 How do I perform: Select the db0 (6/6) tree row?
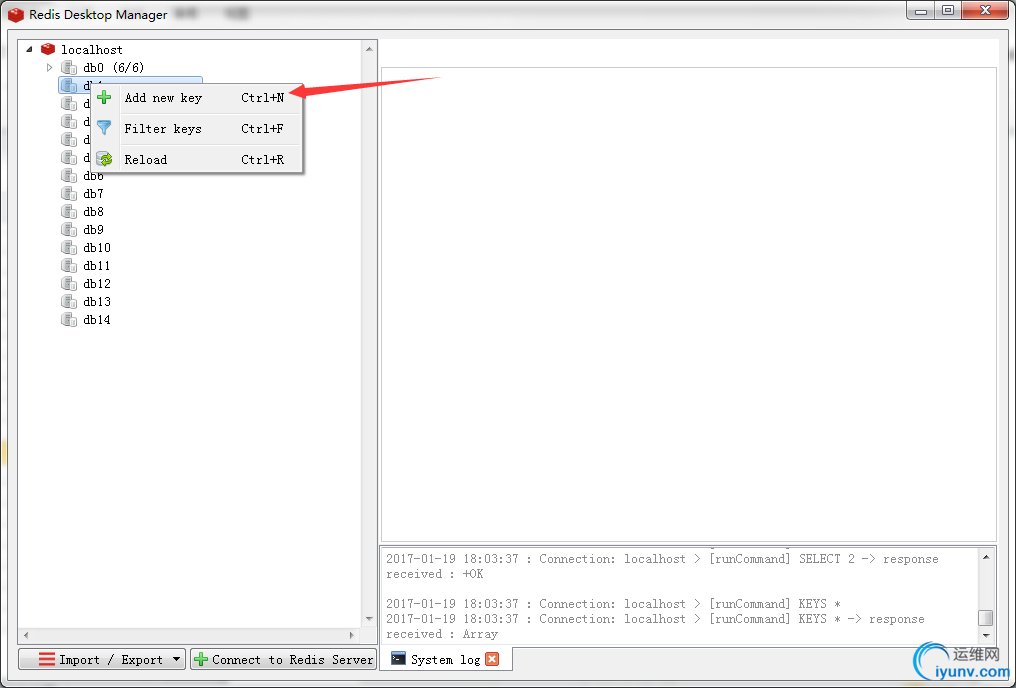point(113,67)
